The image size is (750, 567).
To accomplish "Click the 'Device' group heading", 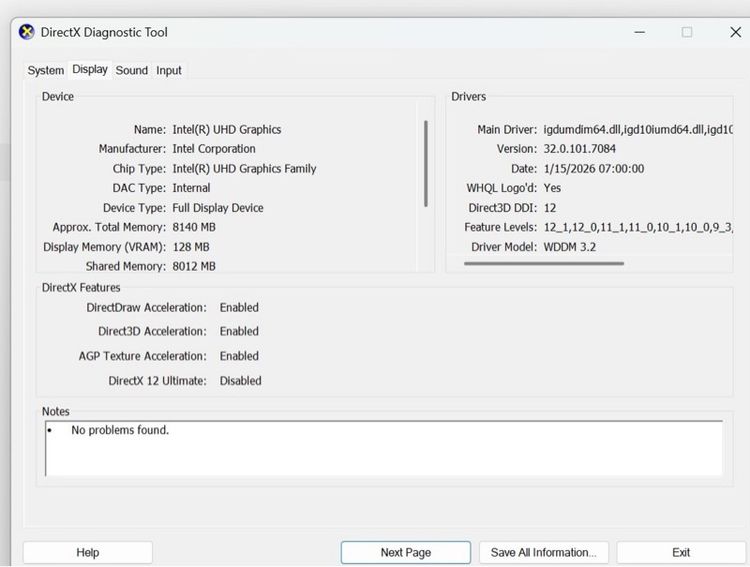I will click(x=58, y=96).
